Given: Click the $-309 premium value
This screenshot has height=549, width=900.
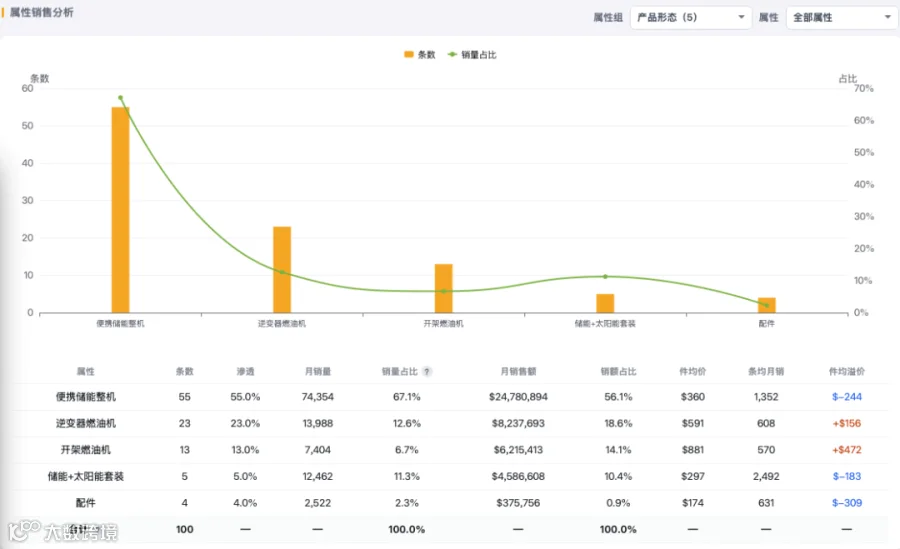Looking at the screenshot, I should pos(847,502).
